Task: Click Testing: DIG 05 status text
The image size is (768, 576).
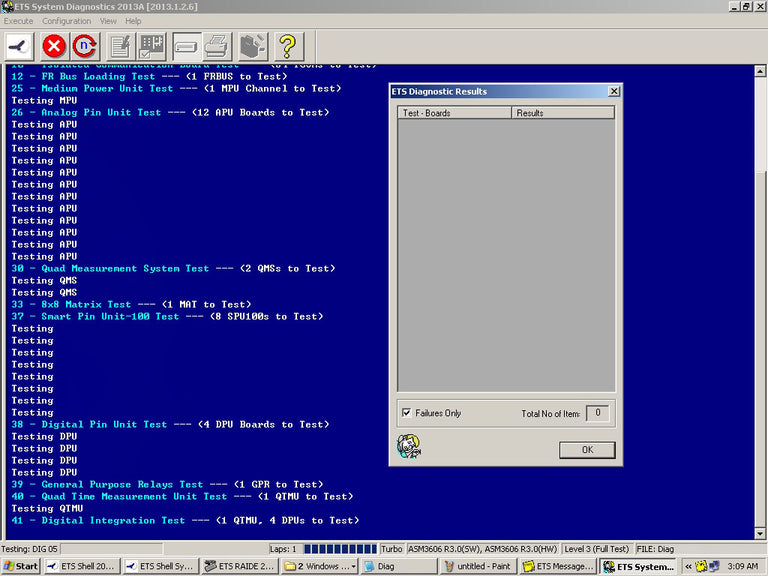Action: point(29,549)
